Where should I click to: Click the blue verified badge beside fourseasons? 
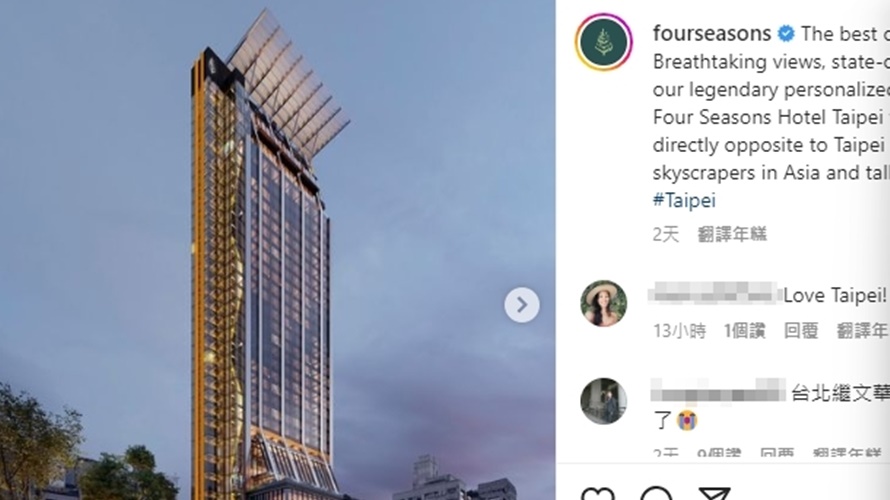(x=786, y=34)
